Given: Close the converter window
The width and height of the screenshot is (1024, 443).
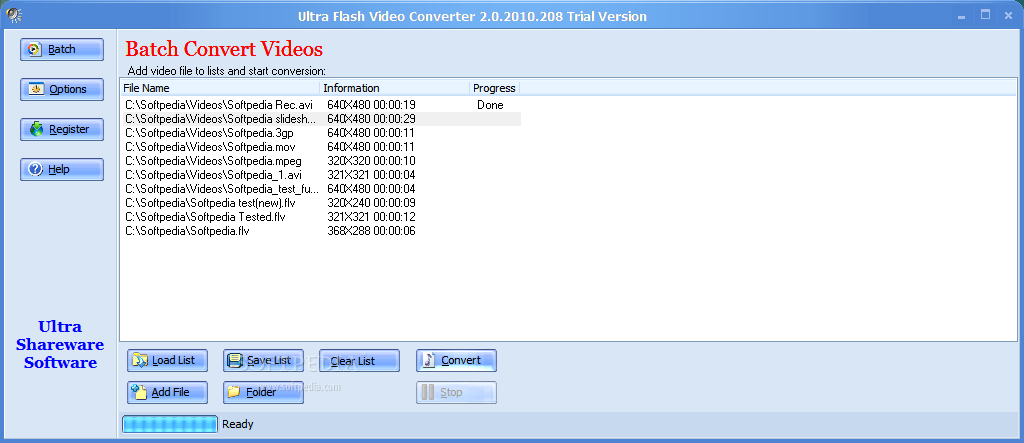Looking at the screenshot, I should (1008, 16).
